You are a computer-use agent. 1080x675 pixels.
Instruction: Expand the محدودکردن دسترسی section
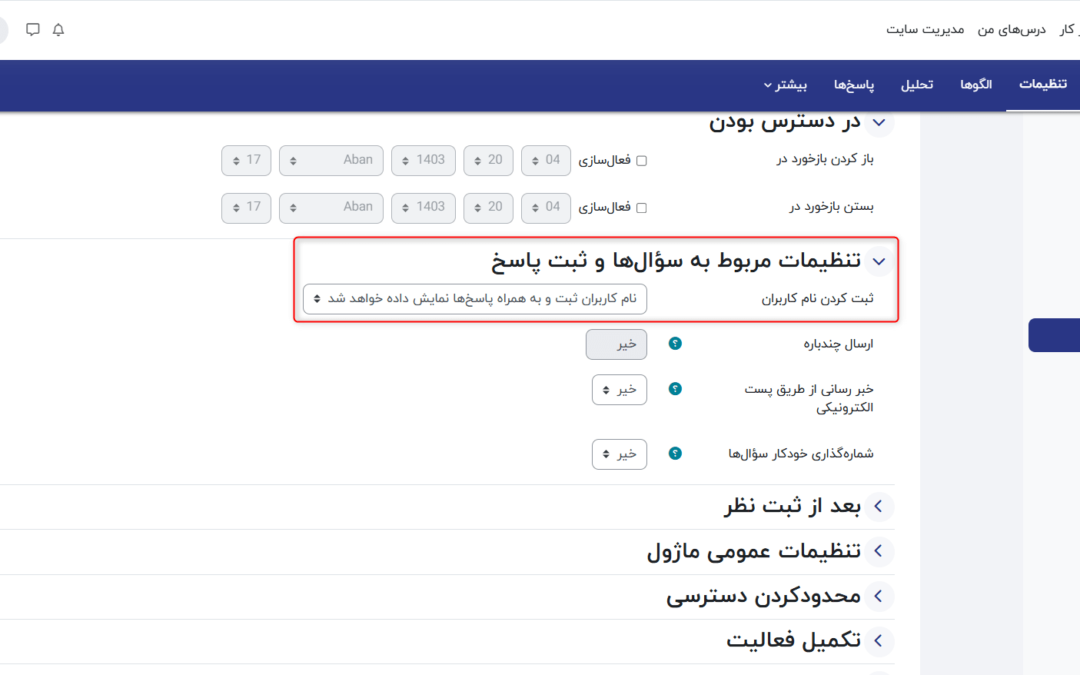879,597
